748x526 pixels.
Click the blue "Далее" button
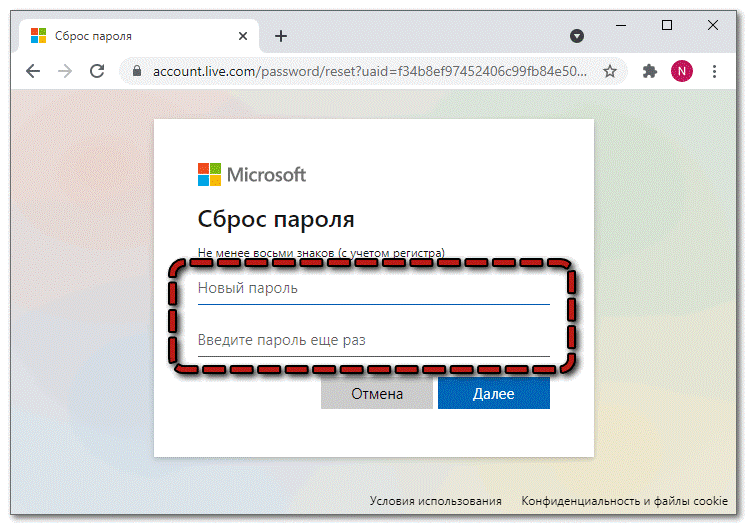(494, 393)
